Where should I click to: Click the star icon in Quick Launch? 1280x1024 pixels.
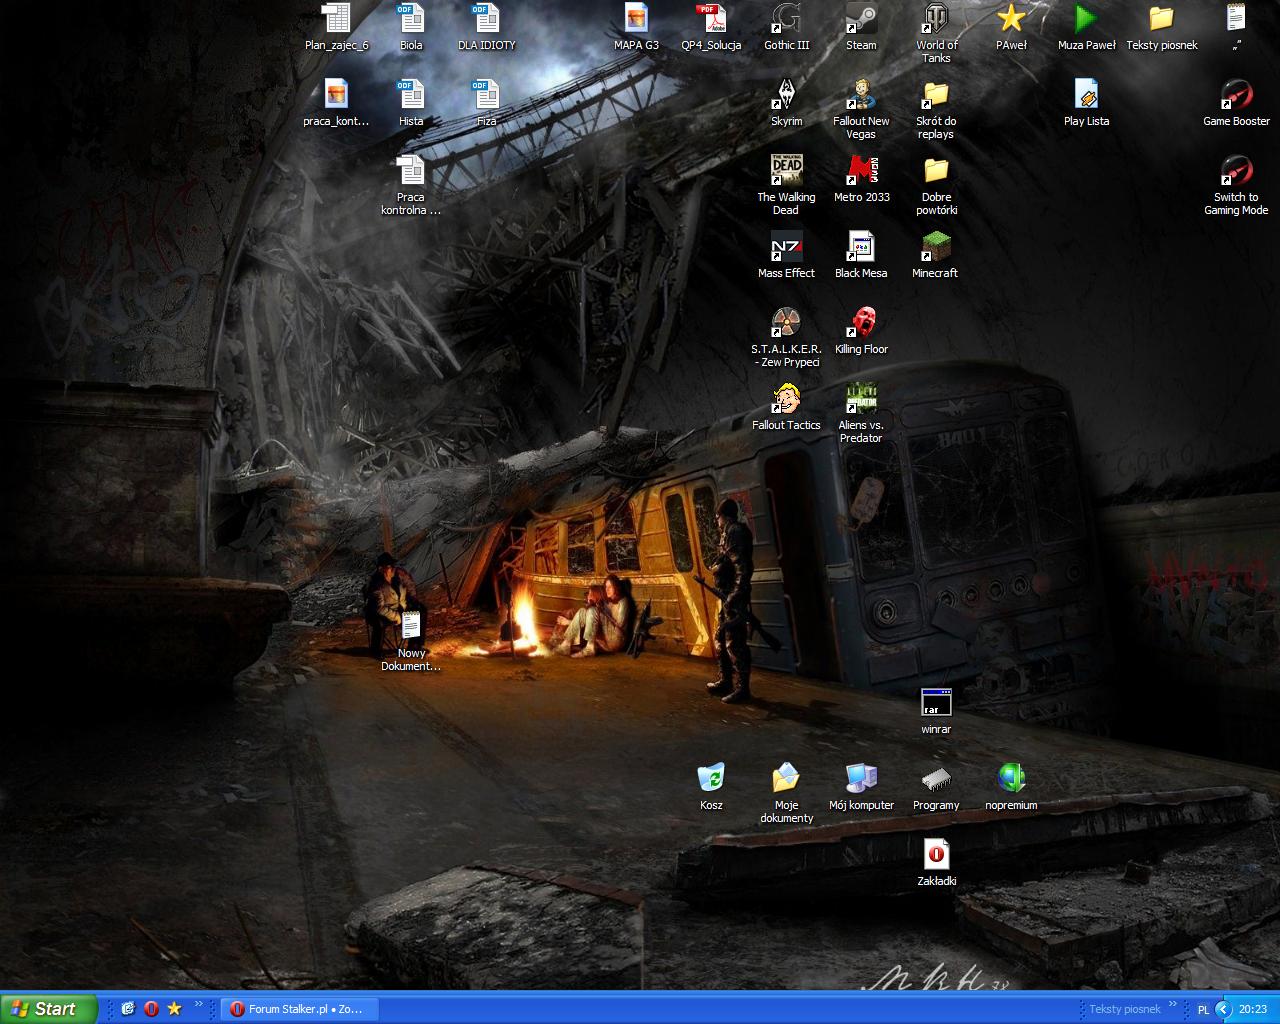[174, 1009]
